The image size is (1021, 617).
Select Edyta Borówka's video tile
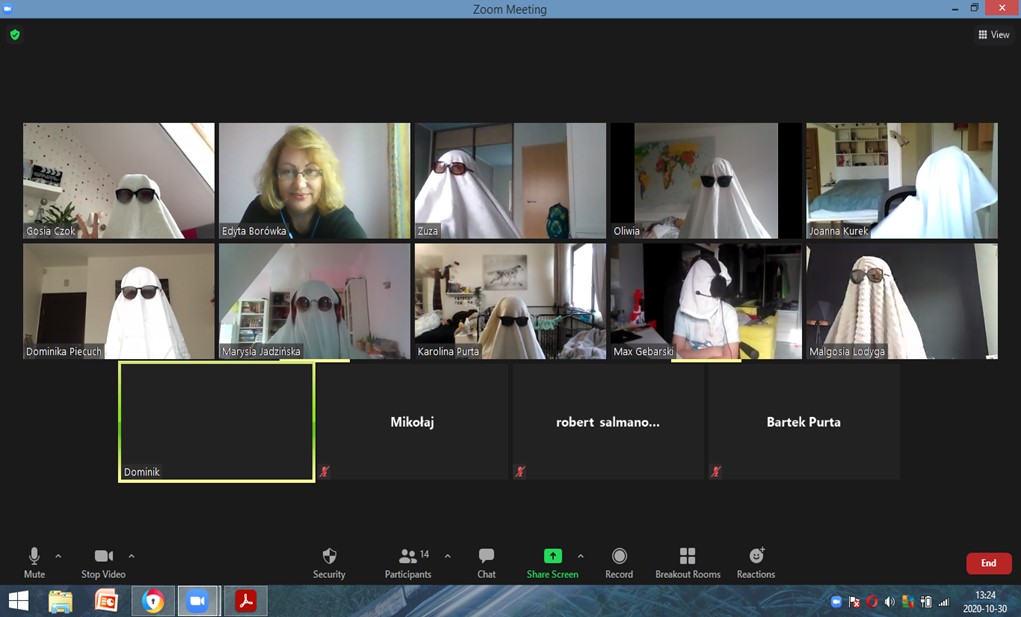[314, 180]
